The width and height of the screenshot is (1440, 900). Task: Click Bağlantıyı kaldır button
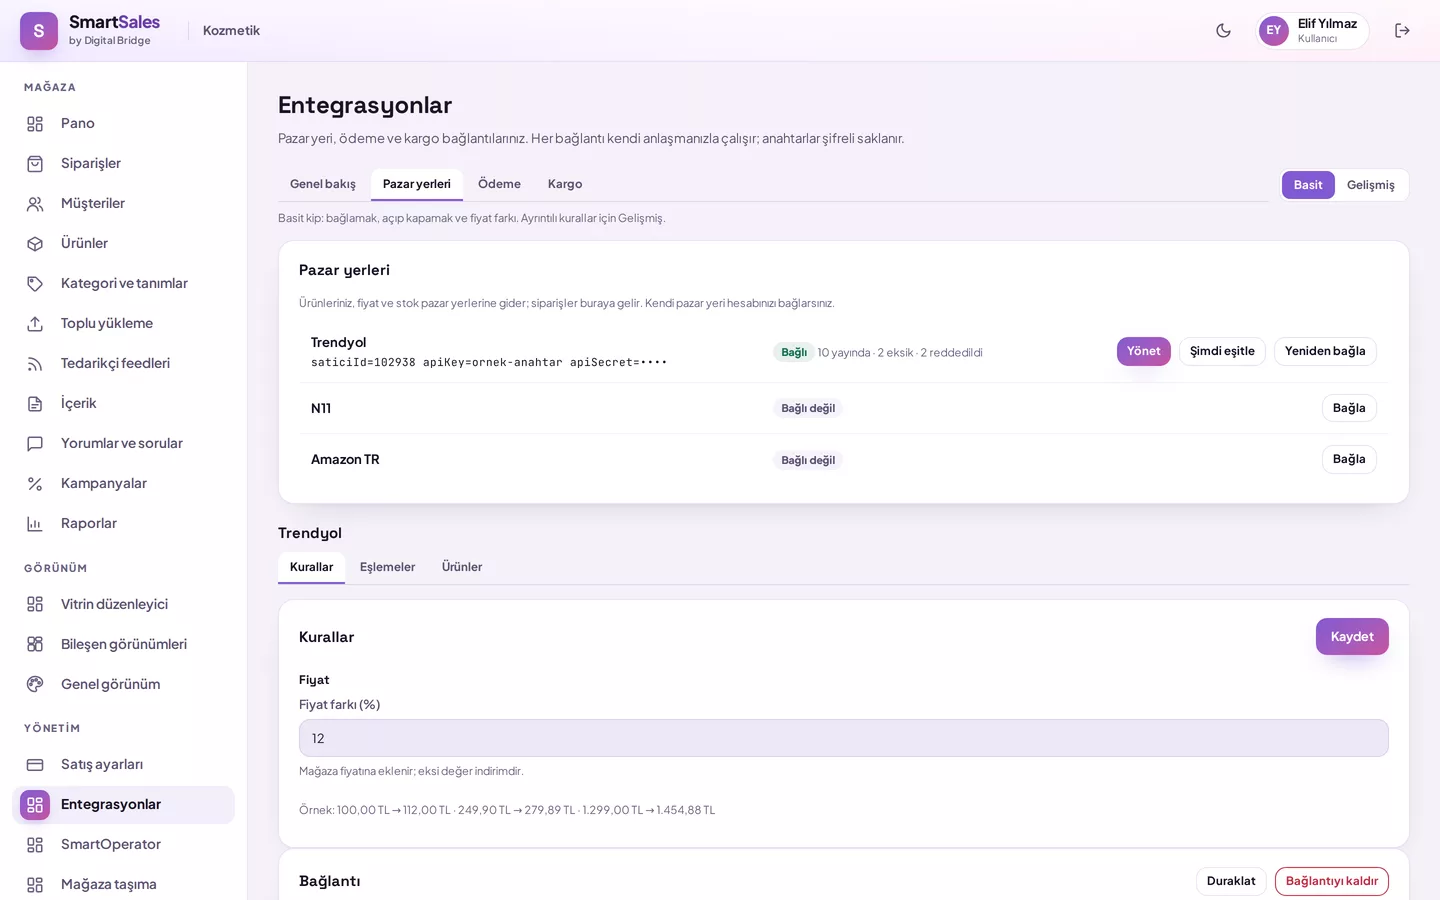1332,881
